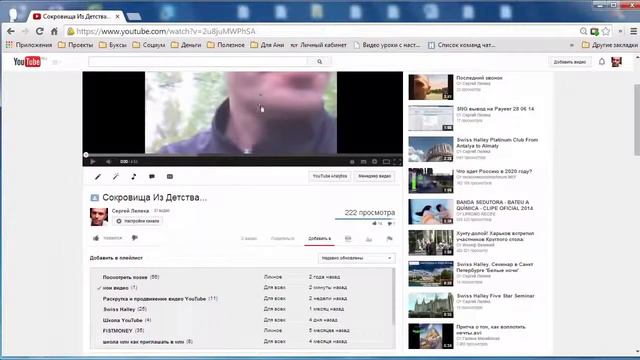Open the subtitles CC tool
Image resolution: width=640 pixels, height=360 pixels.
(x=170, y=176)
